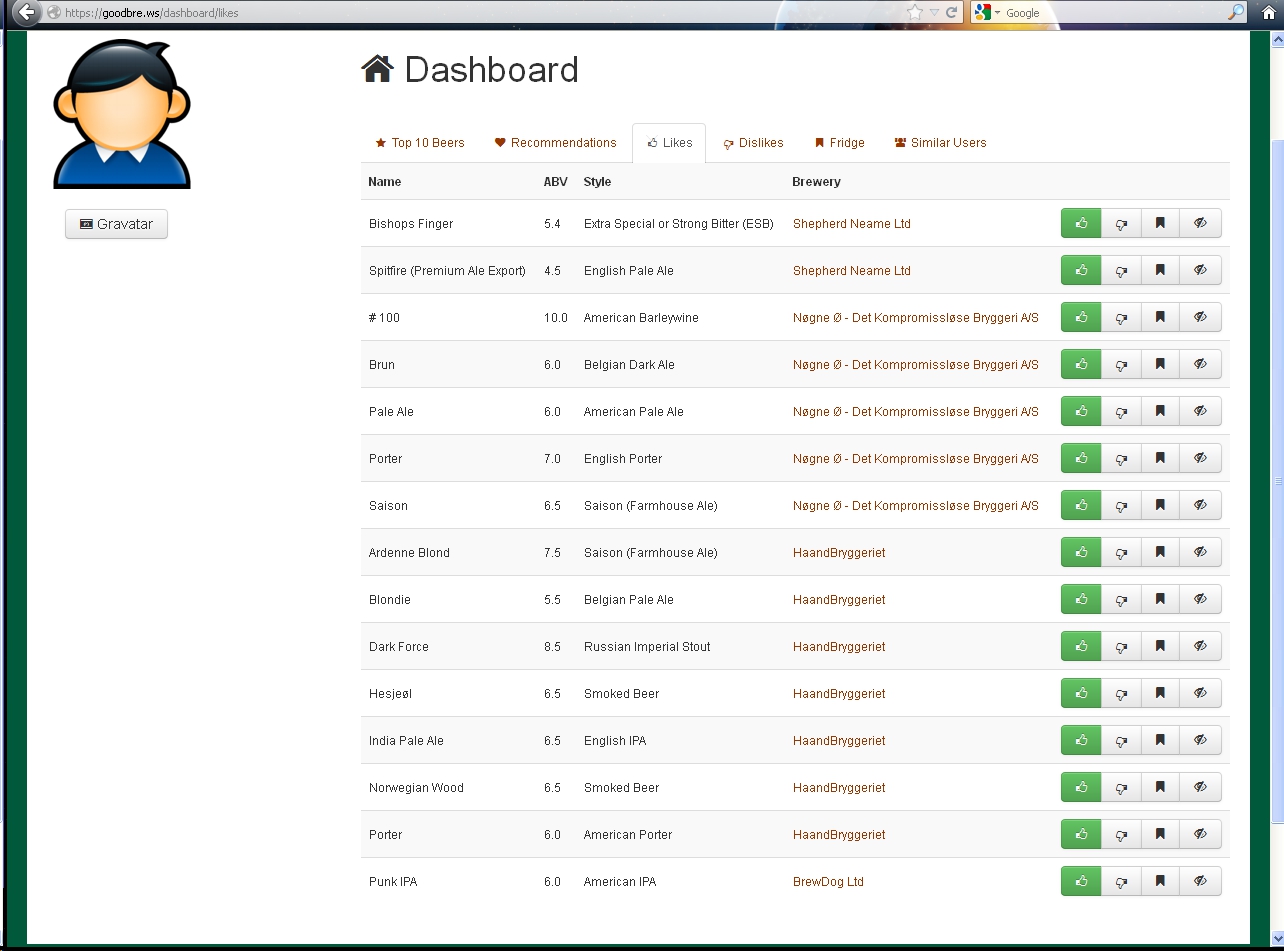Click thumbs-up for Ardenne Blond

click(x=1081, y=553)
